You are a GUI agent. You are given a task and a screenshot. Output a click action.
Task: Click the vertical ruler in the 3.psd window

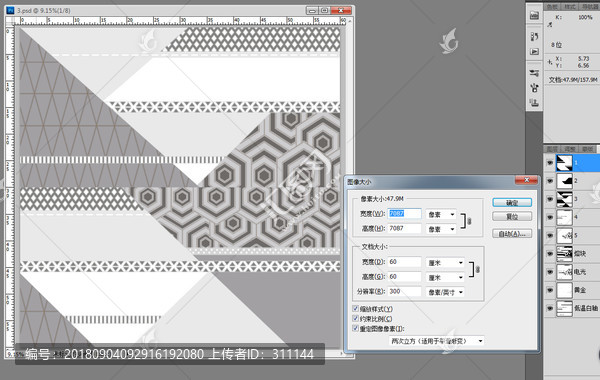(10, 186)
